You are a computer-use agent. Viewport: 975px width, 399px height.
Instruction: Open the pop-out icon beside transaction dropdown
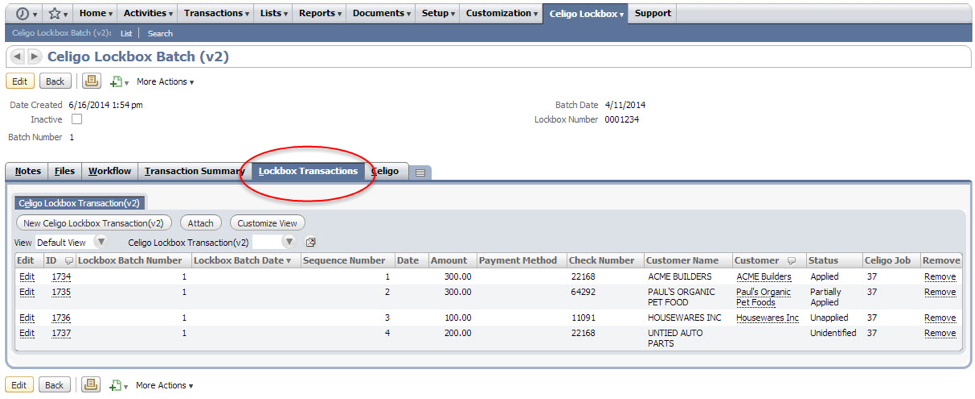click(311, 242)
